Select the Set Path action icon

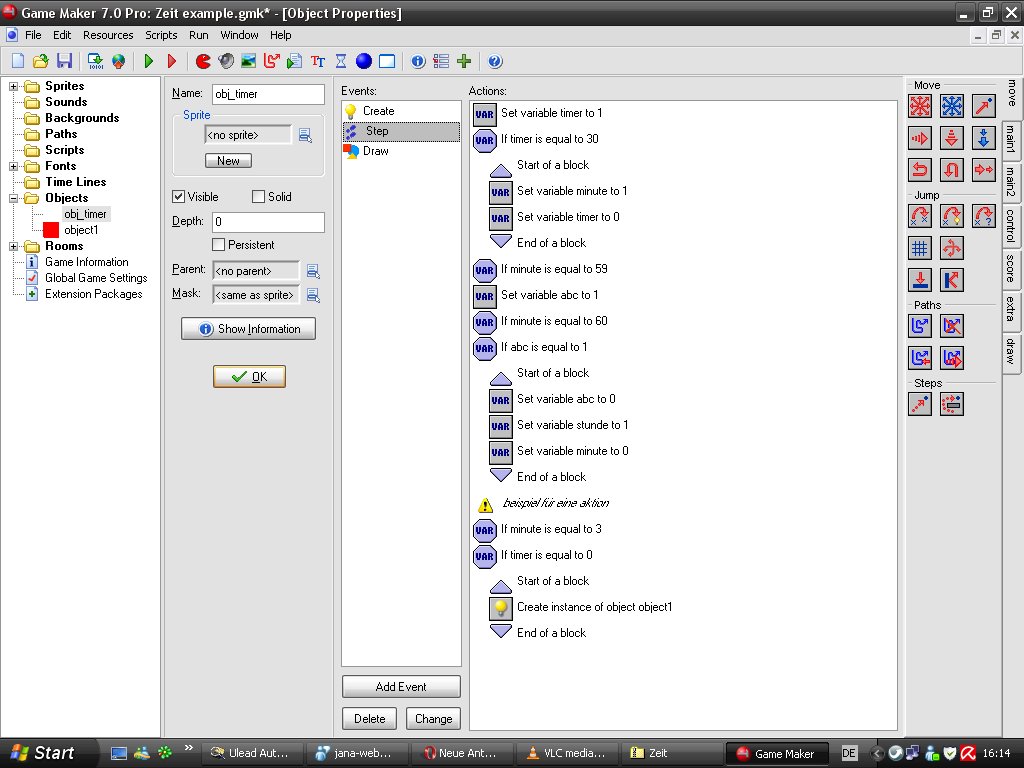coord(920,325)
